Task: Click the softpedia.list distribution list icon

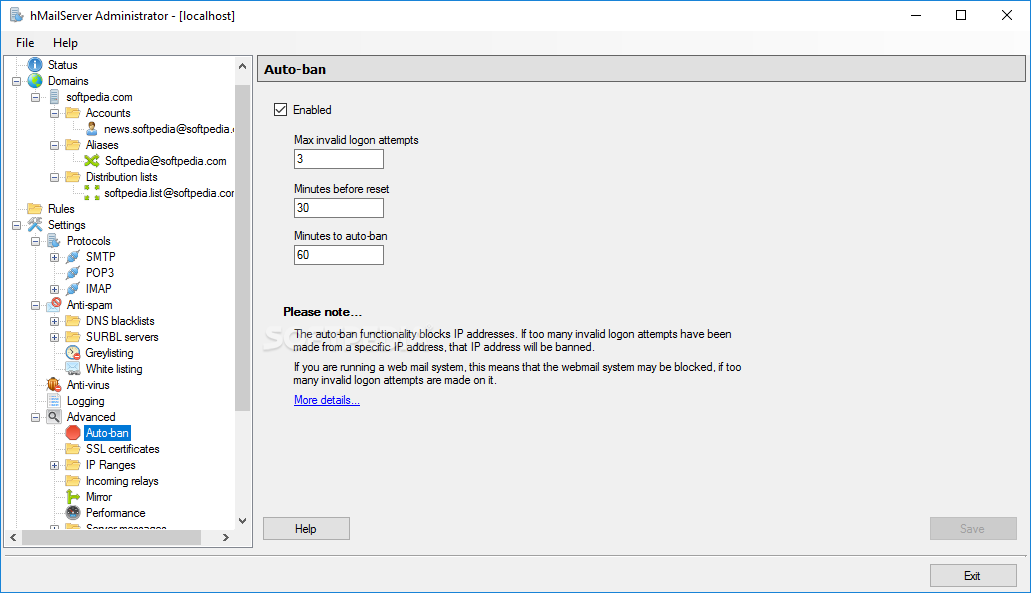Action: (92, 193)
